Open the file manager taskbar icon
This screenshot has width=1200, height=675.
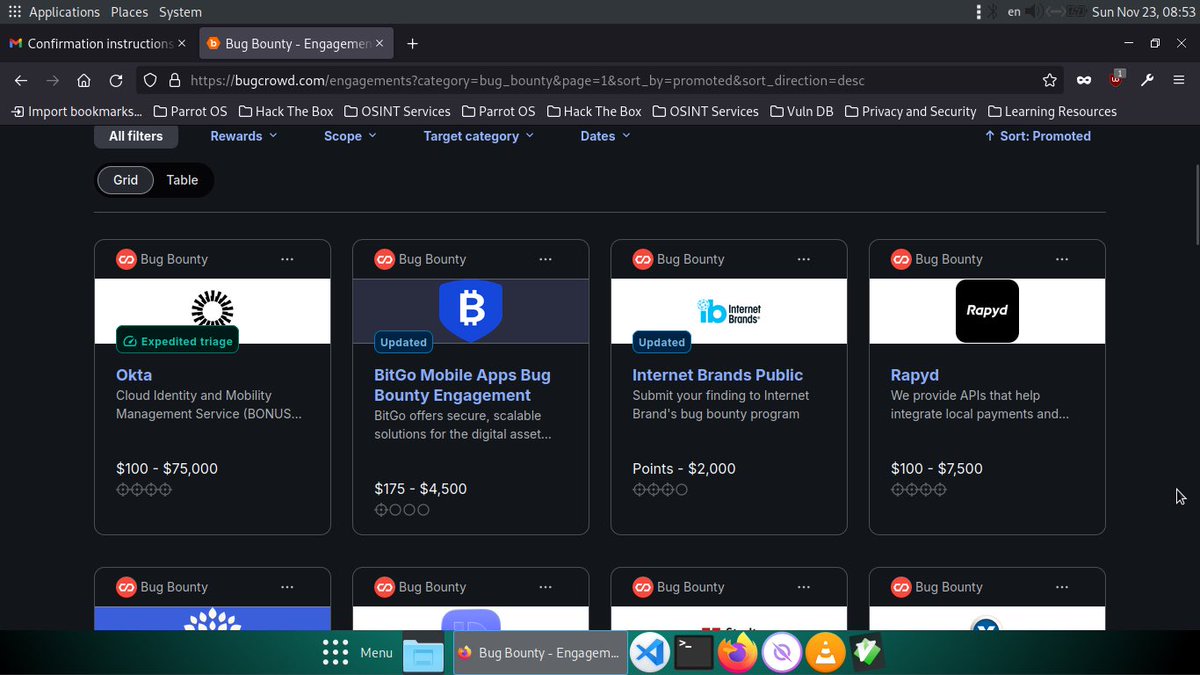(x=423, y=654)
